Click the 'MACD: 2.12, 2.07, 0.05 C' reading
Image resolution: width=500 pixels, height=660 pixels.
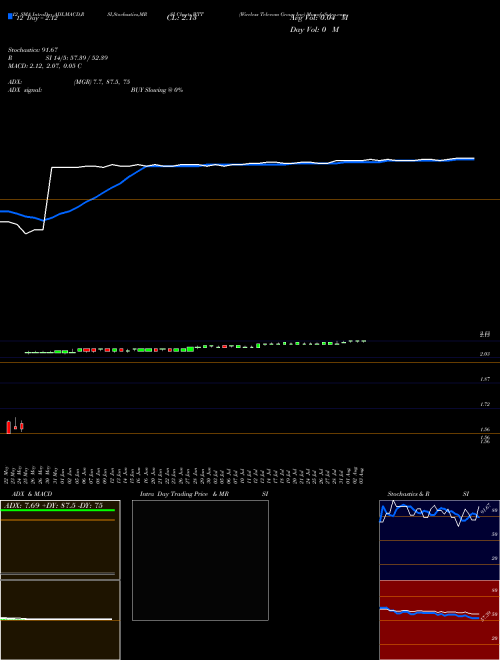point(45,66)
